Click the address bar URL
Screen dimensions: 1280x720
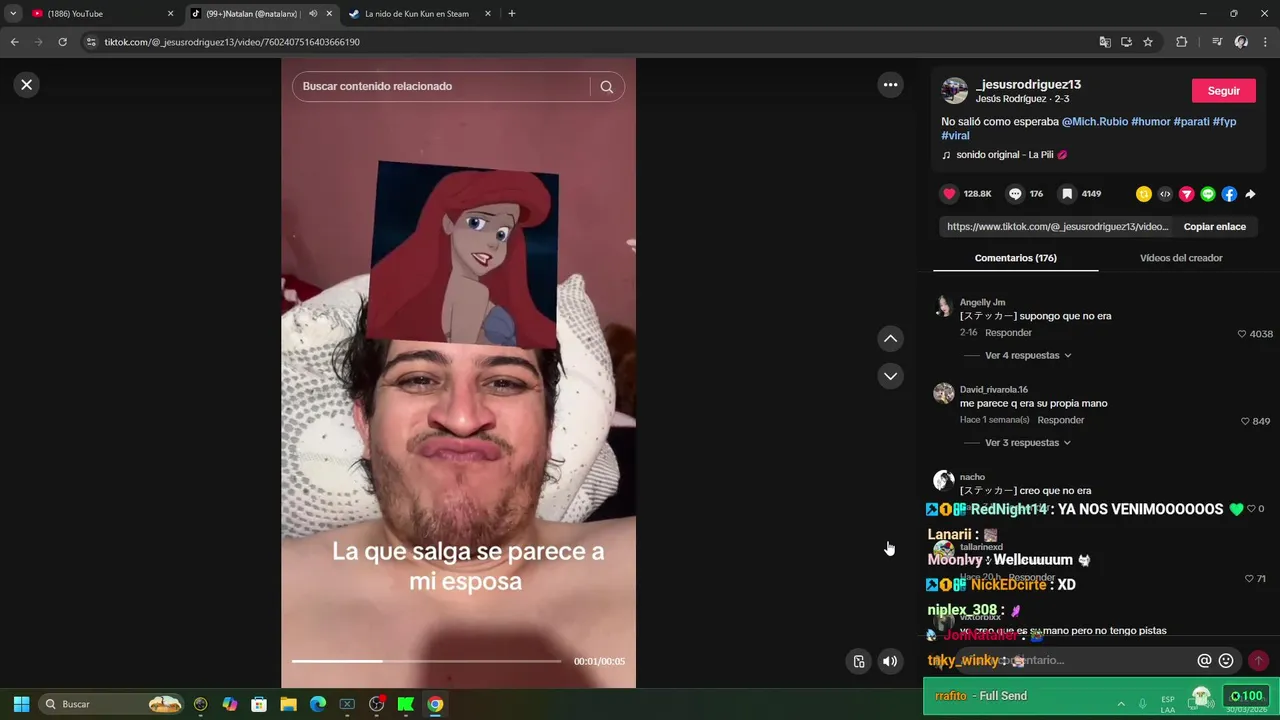tap(232, 42)
